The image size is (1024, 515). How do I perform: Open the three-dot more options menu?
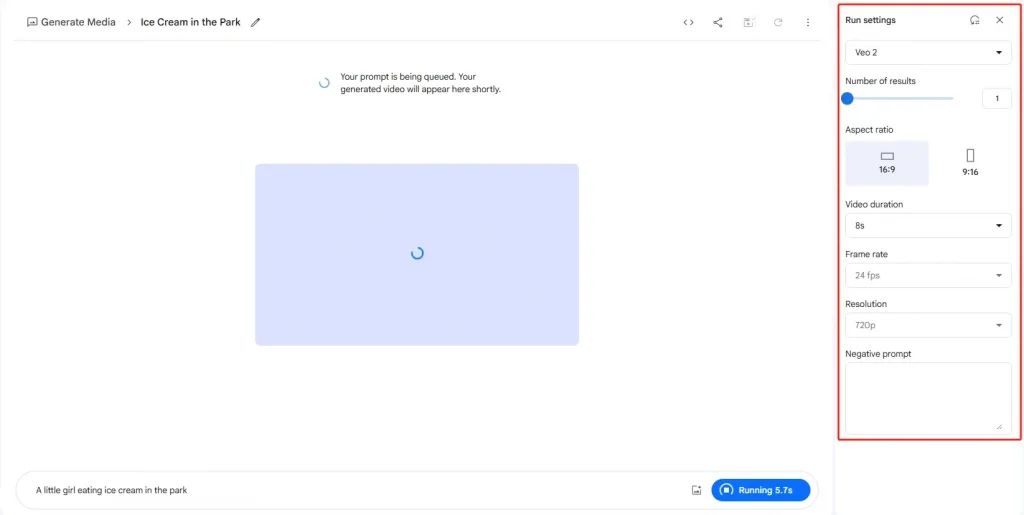point(808,22)
